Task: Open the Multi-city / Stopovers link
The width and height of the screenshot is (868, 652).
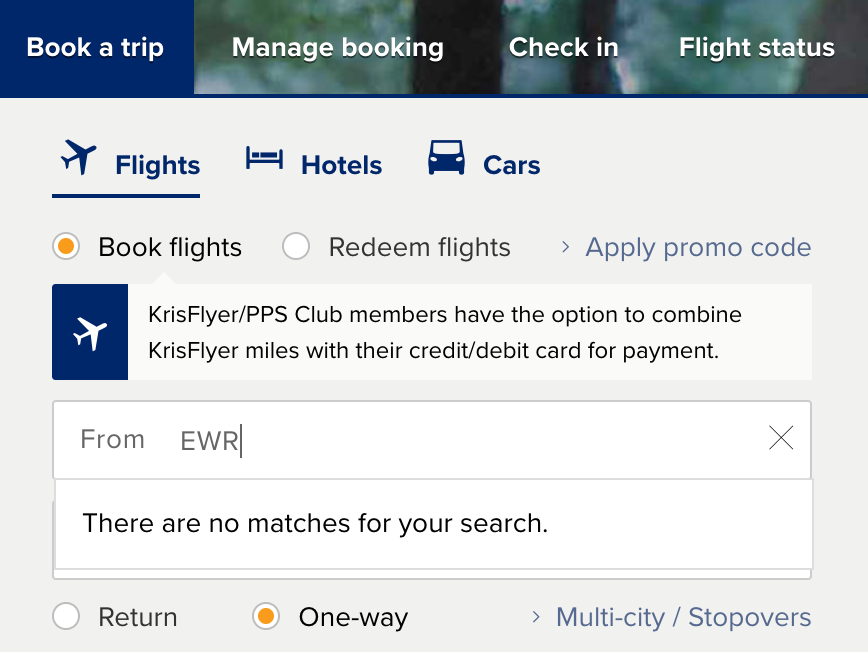Action: (683, 617)
